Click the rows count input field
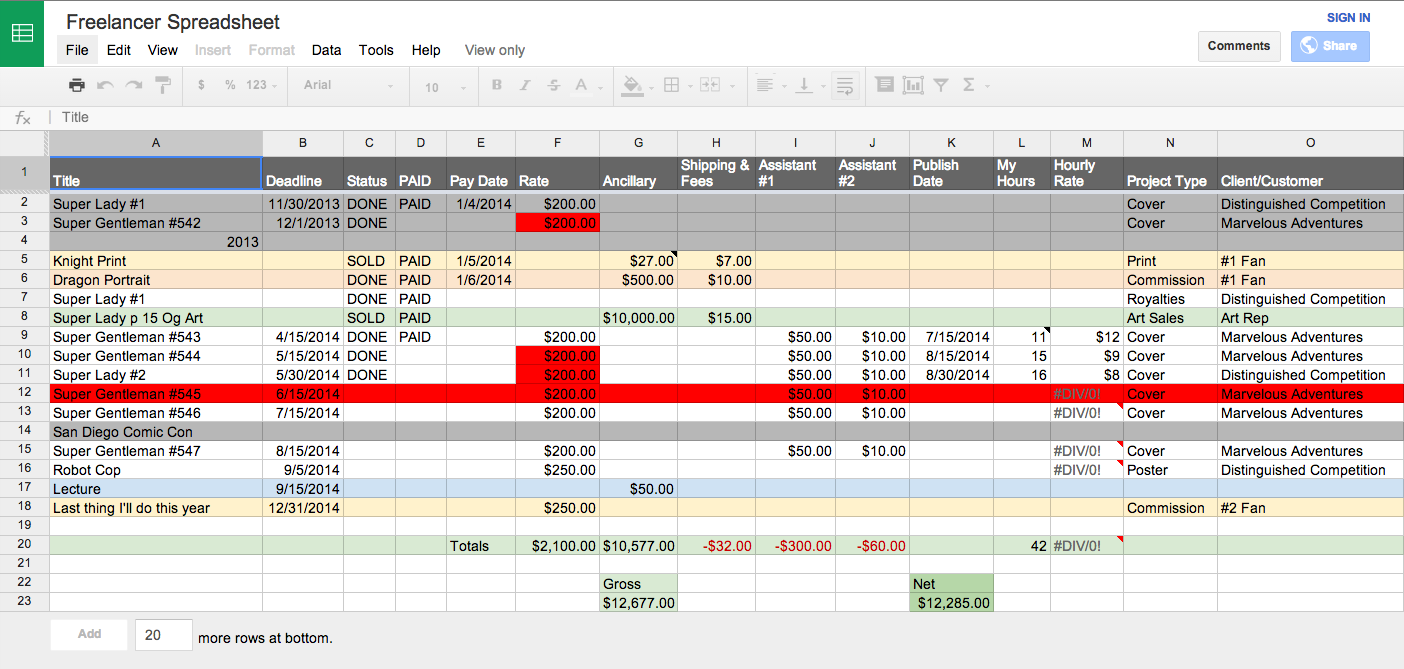 pos(164,635)
